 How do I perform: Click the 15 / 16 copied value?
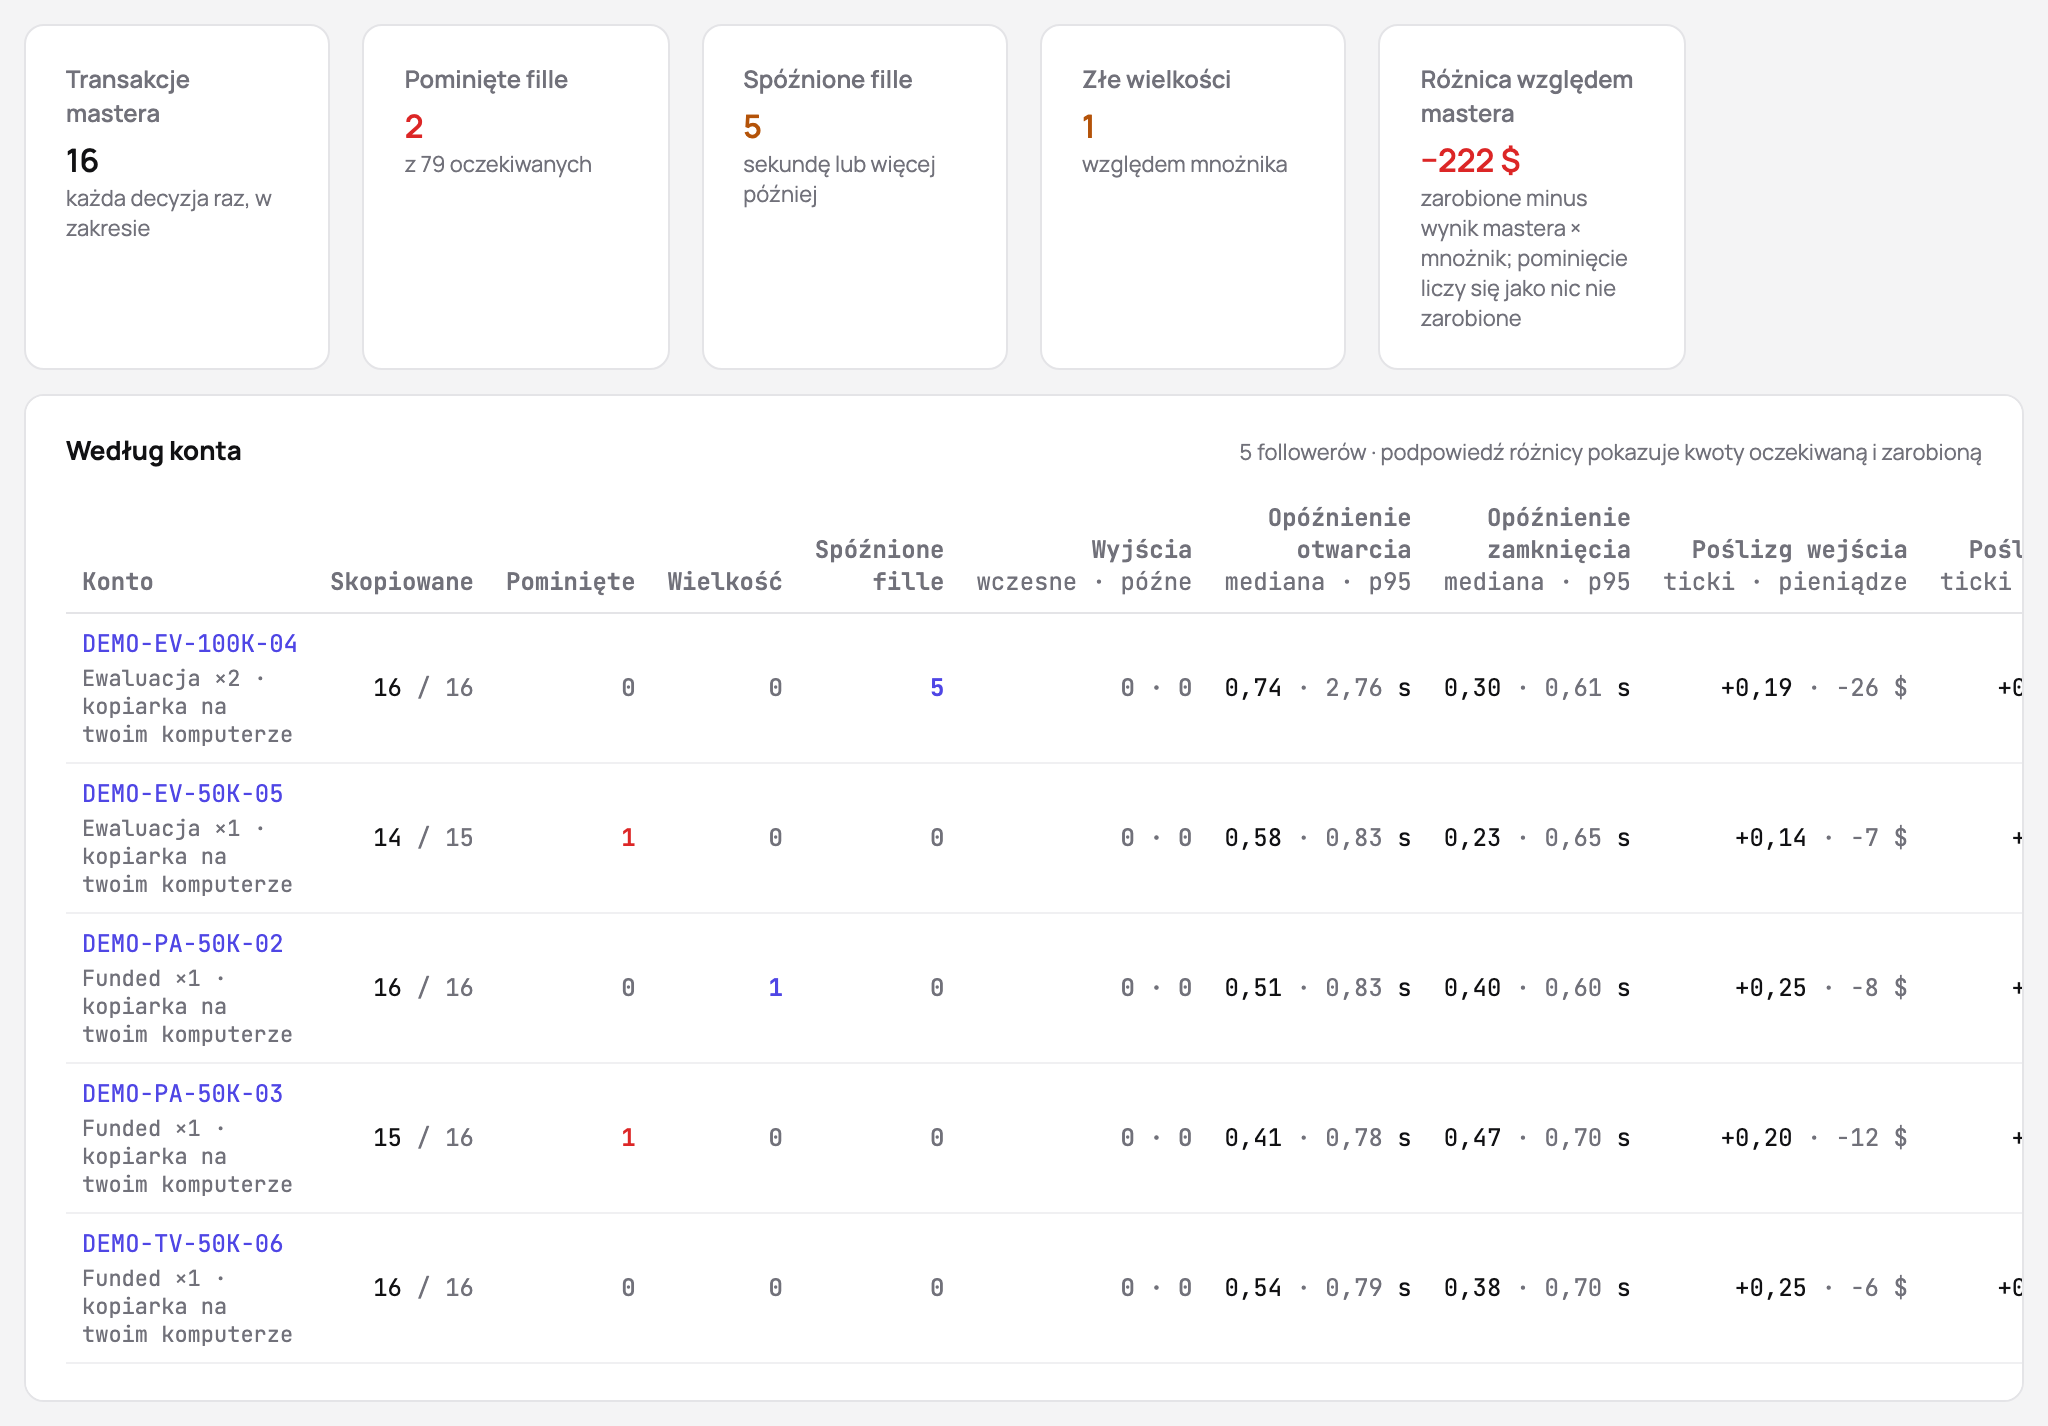tap(423, 1138)
